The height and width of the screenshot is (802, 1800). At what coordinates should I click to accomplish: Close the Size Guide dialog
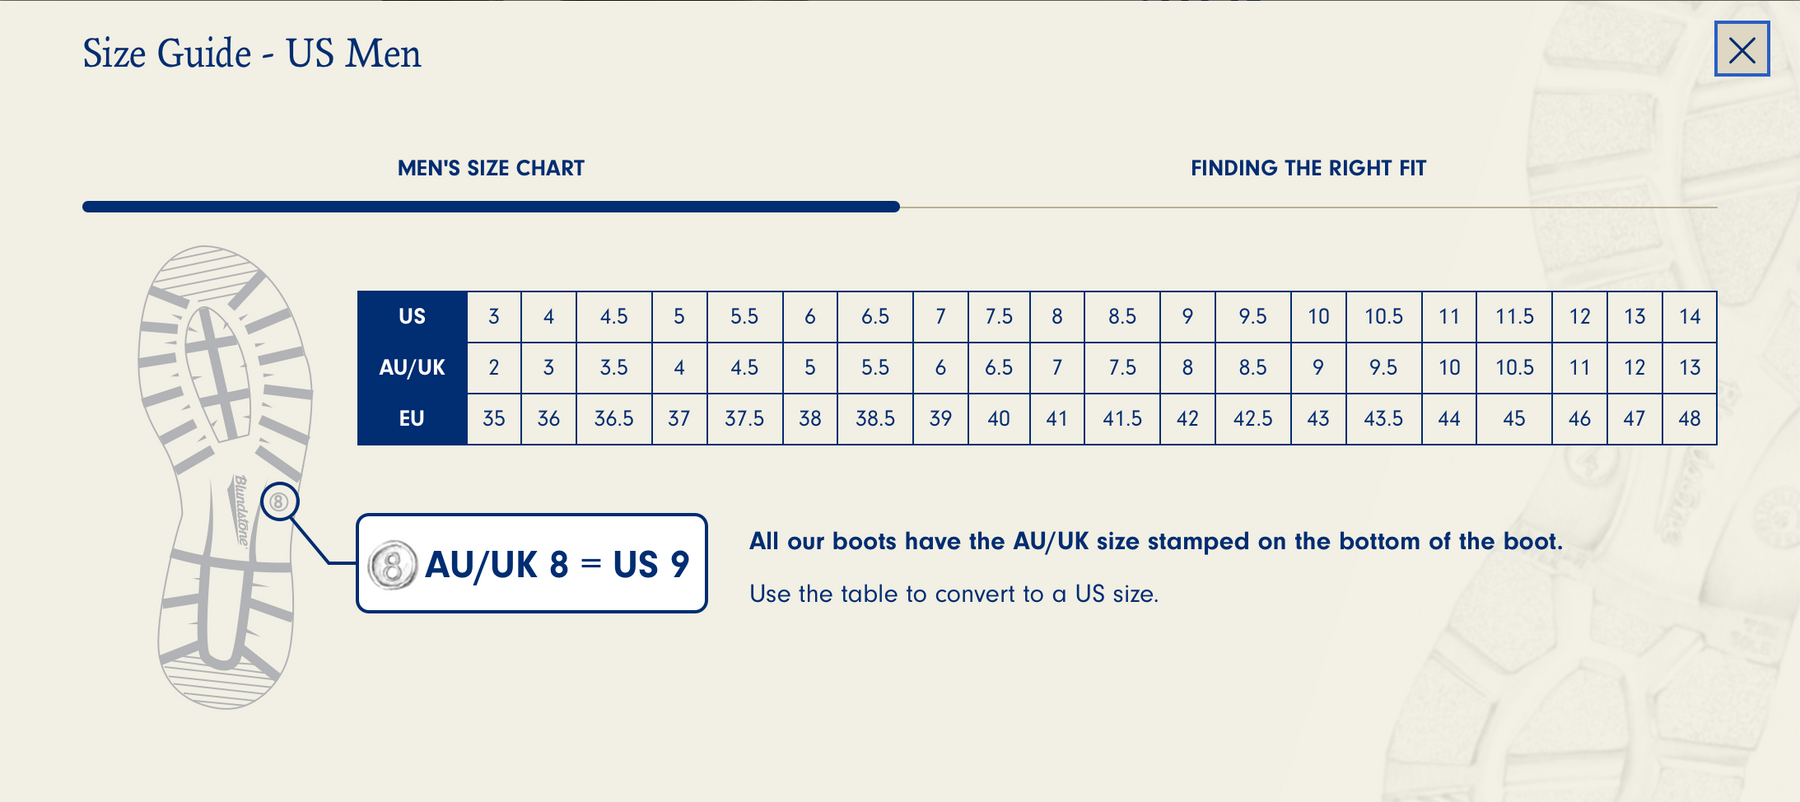click(1741, 49)
